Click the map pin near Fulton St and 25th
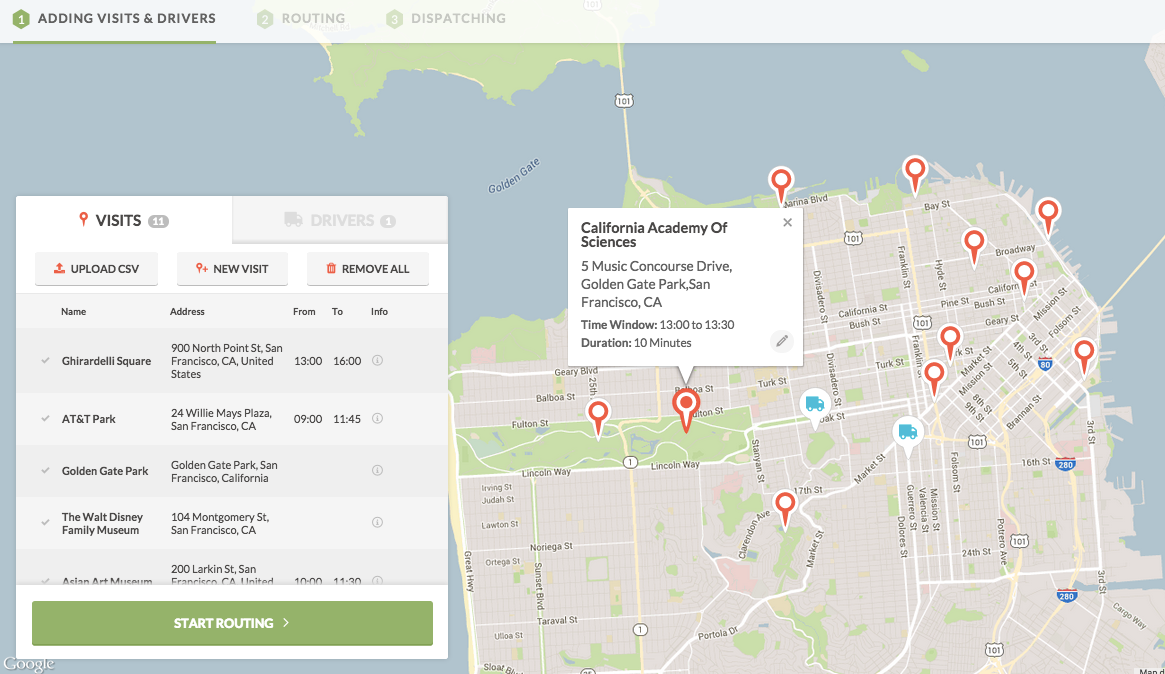The width and height of the screenshot is (1165, 674). click(598, 418)
